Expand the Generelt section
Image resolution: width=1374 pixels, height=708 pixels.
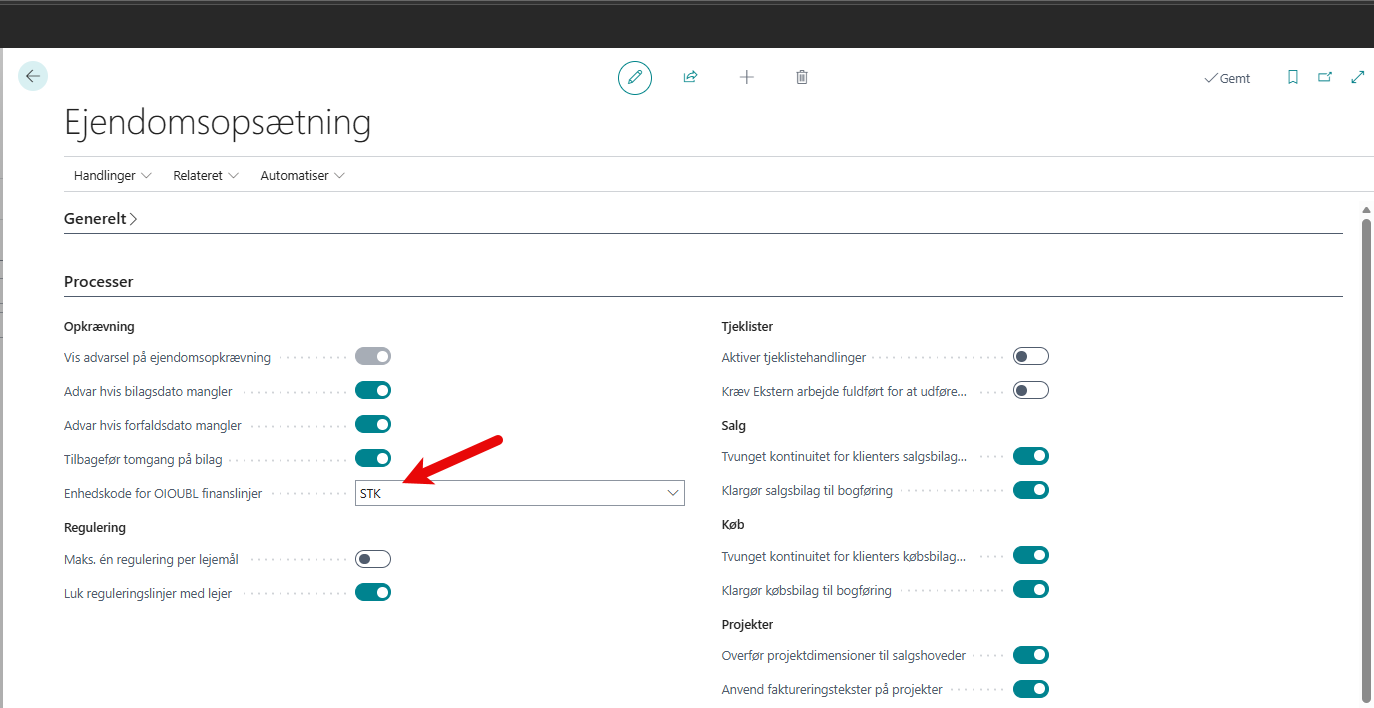(100, 219)
